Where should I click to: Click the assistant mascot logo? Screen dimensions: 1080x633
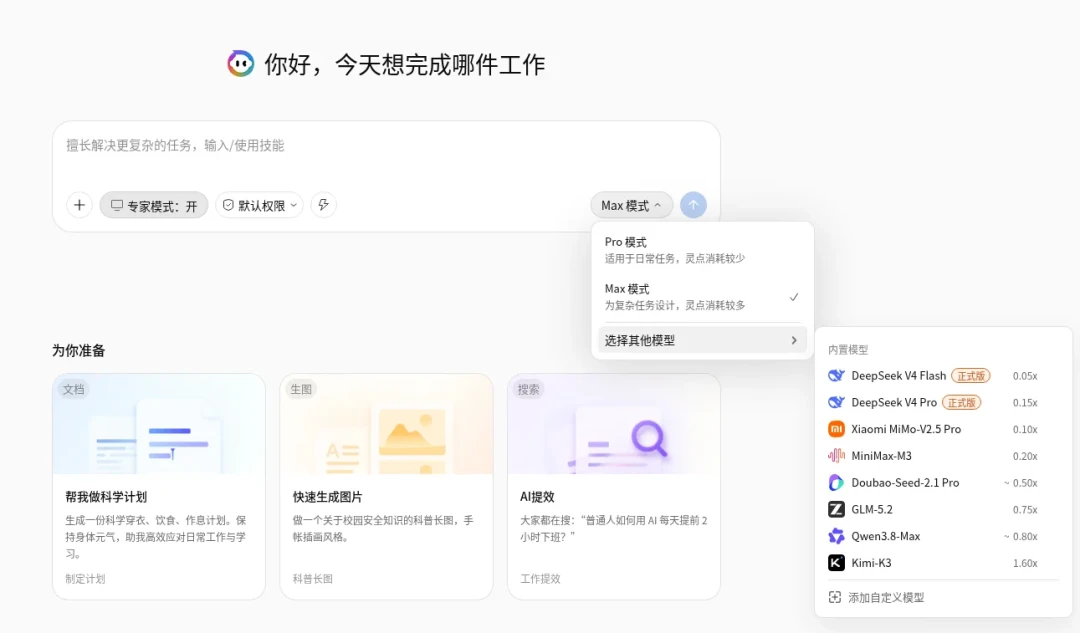point(240,64)
